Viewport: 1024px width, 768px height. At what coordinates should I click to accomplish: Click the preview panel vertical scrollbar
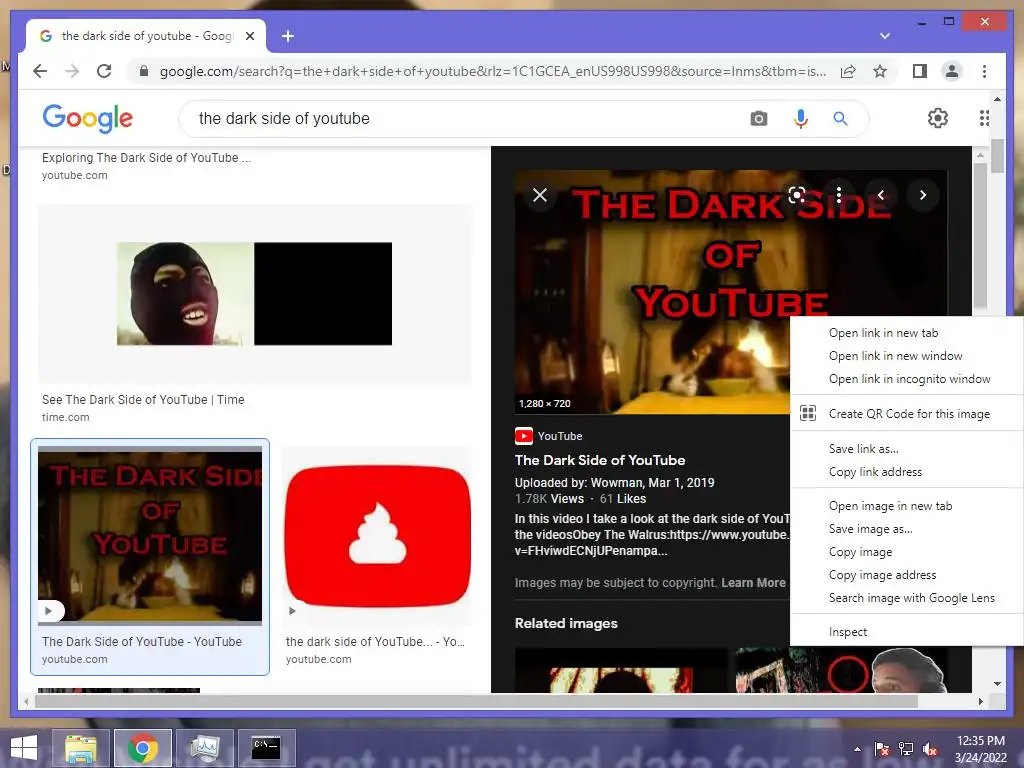coord(980,236)
